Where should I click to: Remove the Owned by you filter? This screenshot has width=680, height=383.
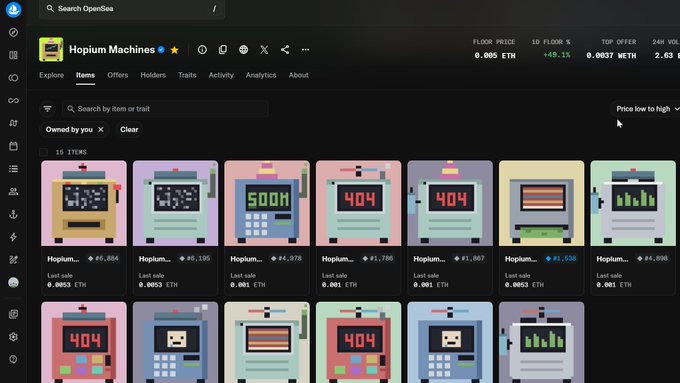pyautogui.click(x=101, y=129)
